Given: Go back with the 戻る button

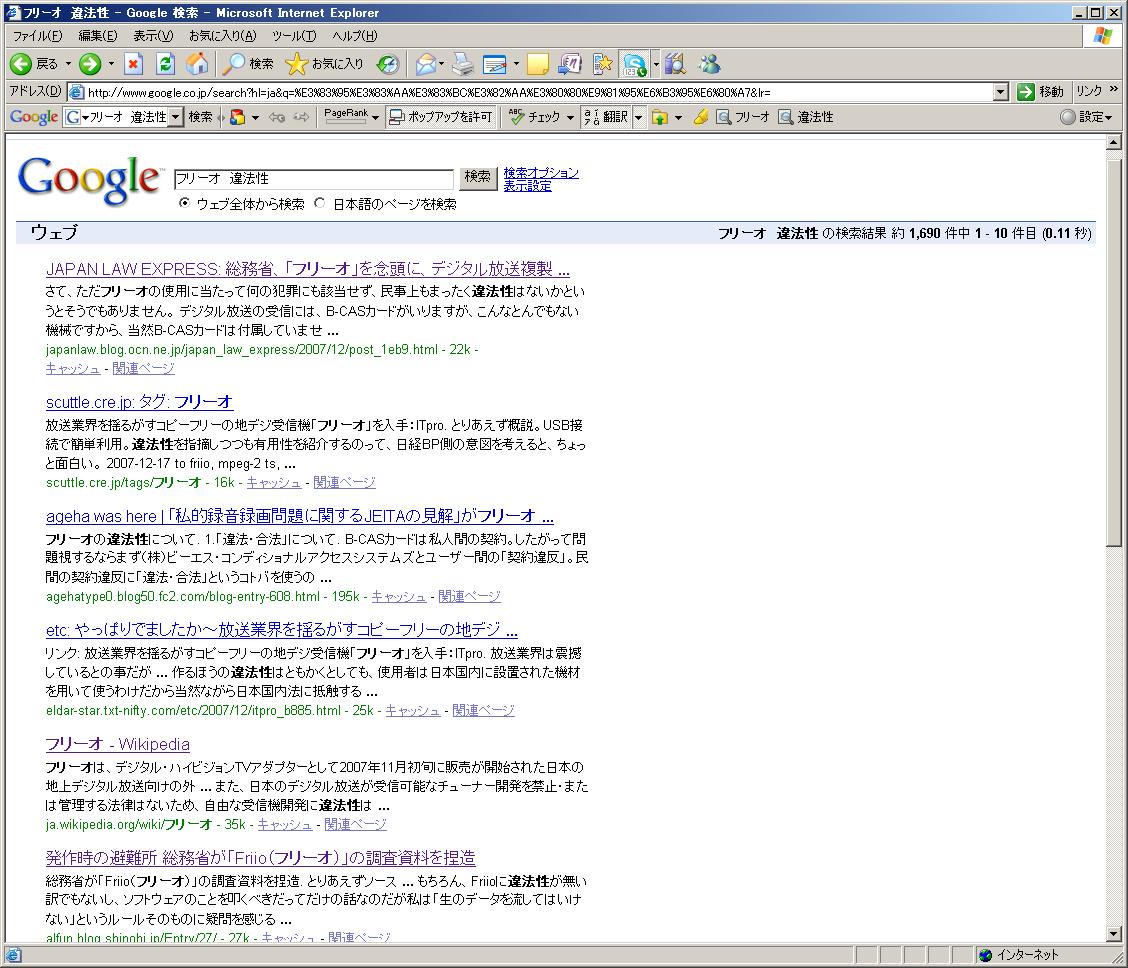Looking at the screenshot, I should [35, 64].
